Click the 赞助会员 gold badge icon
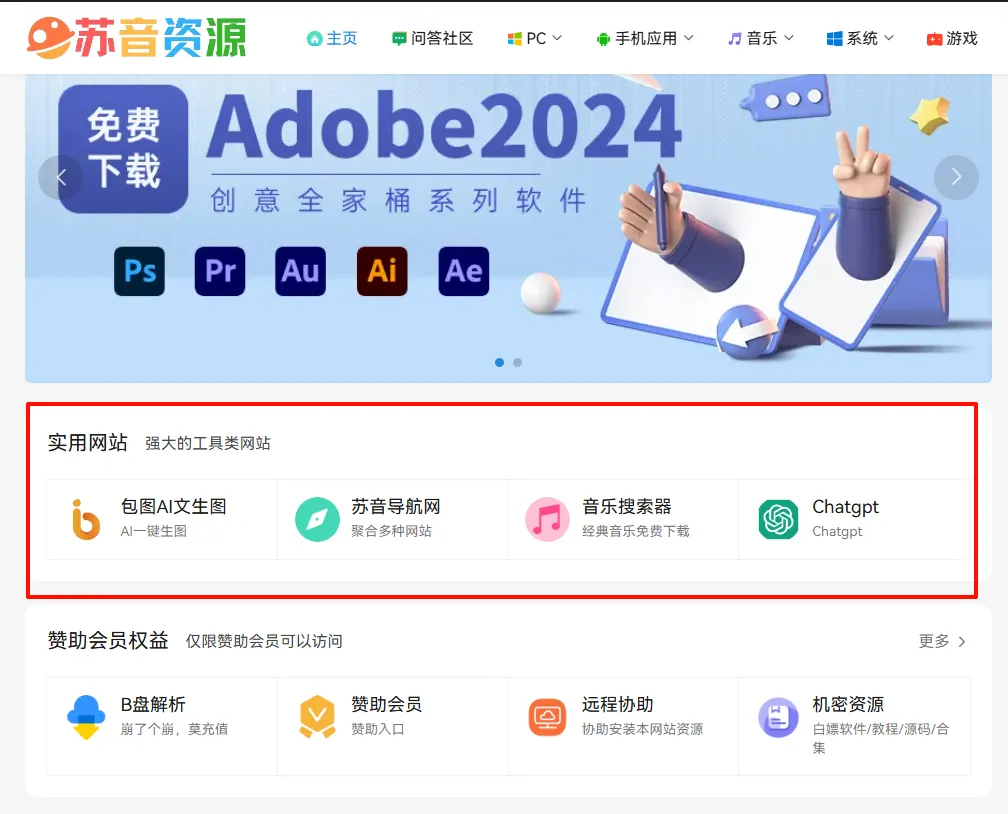The image size is (1008, 814). point(316,714)
